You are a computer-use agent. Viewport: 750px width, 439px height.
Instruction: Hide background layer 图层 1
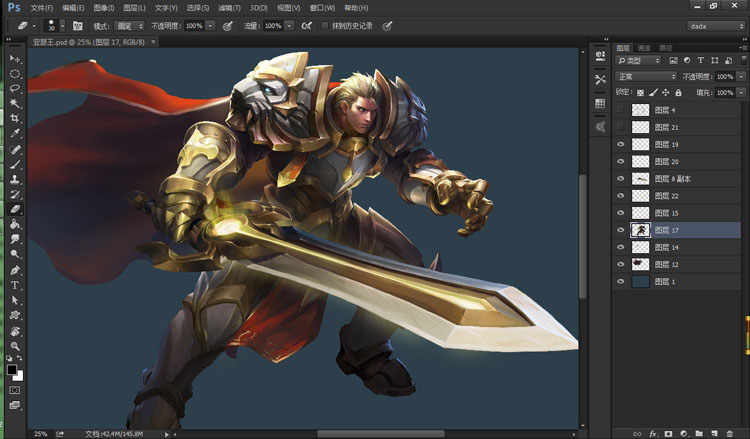[620, 282]
